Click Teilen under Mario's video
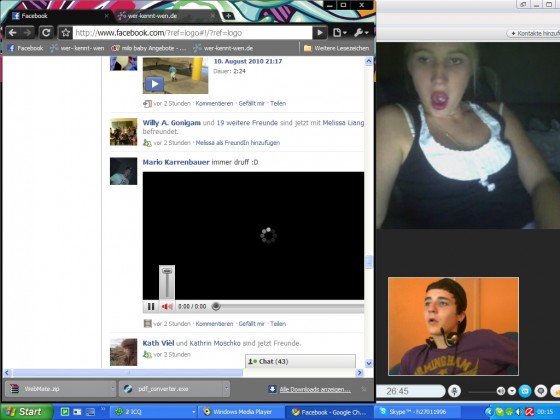This screenshot has height=420, width=560. tap(278, 324)
